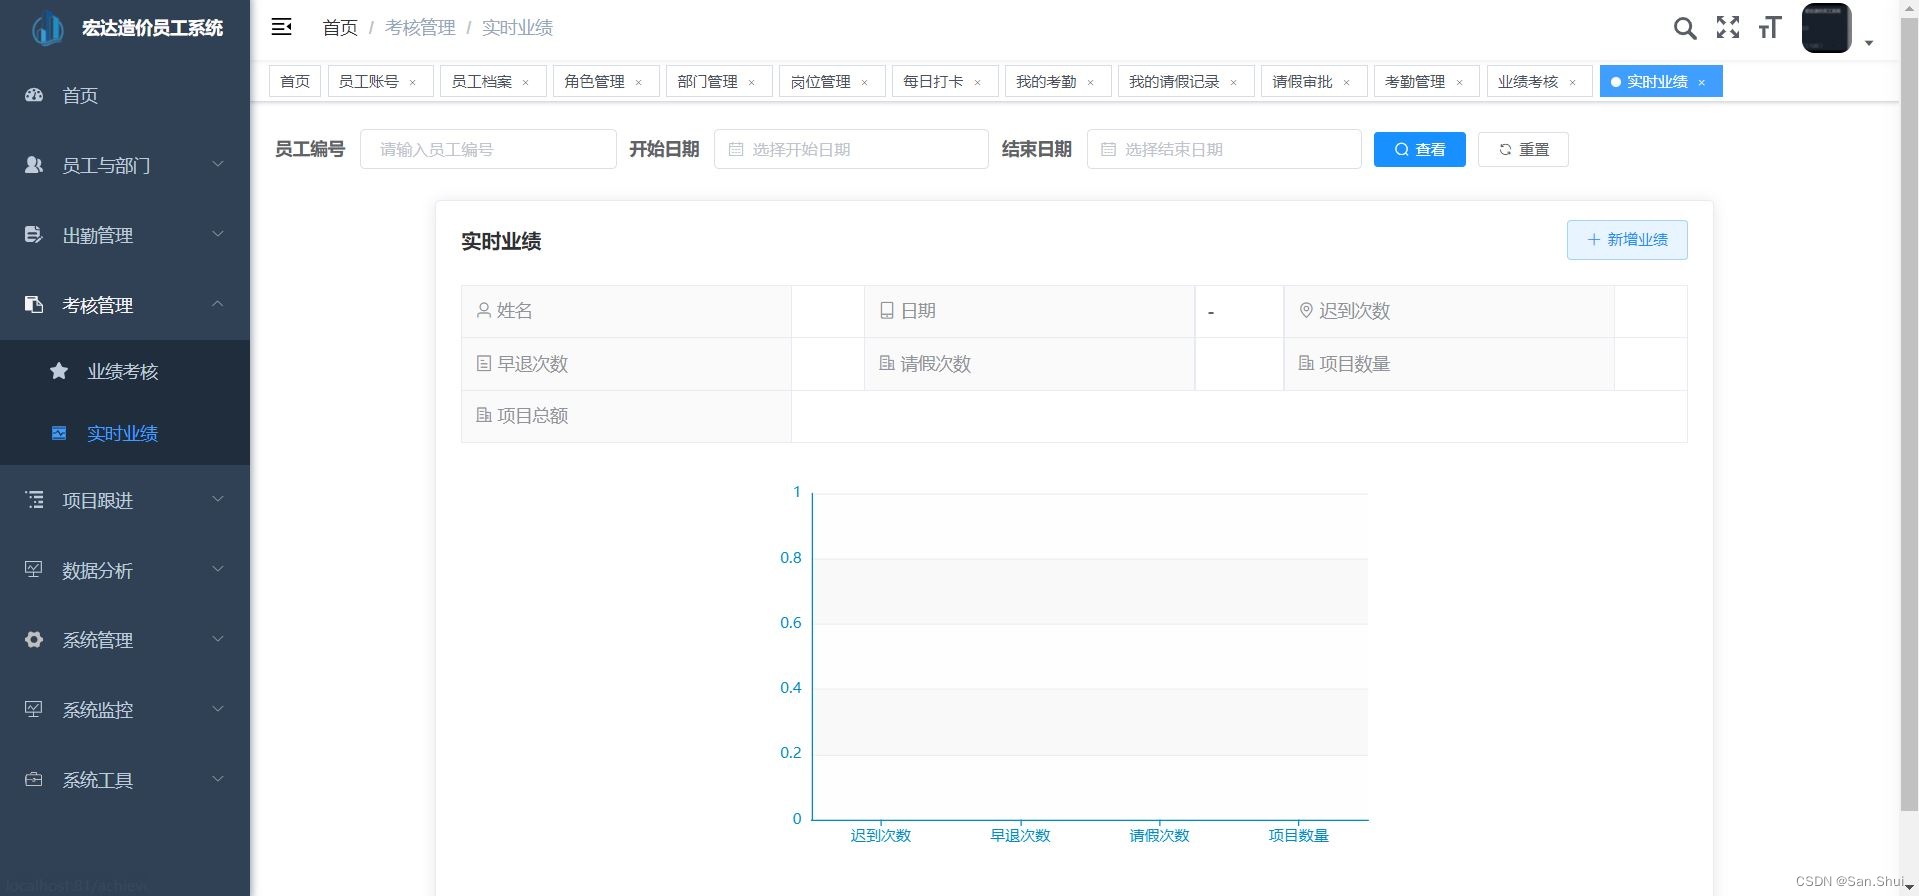The image size is (1919, 896).
Task: Click the 迟到次数 chart axis label
Action: point(881,835)
